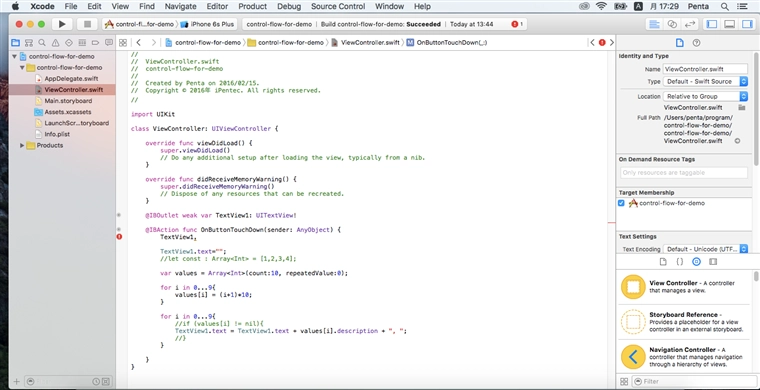Show the Media library
The width and height of the screenshot is (760, 390).
[712, 262]
